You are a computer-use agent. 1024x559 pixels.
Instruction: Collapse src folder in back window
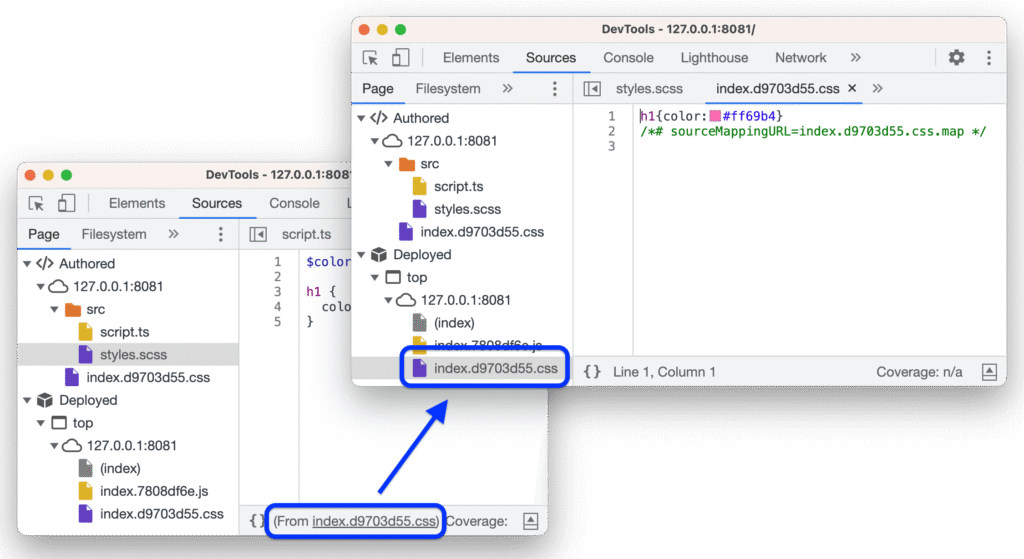pos(55,310)
